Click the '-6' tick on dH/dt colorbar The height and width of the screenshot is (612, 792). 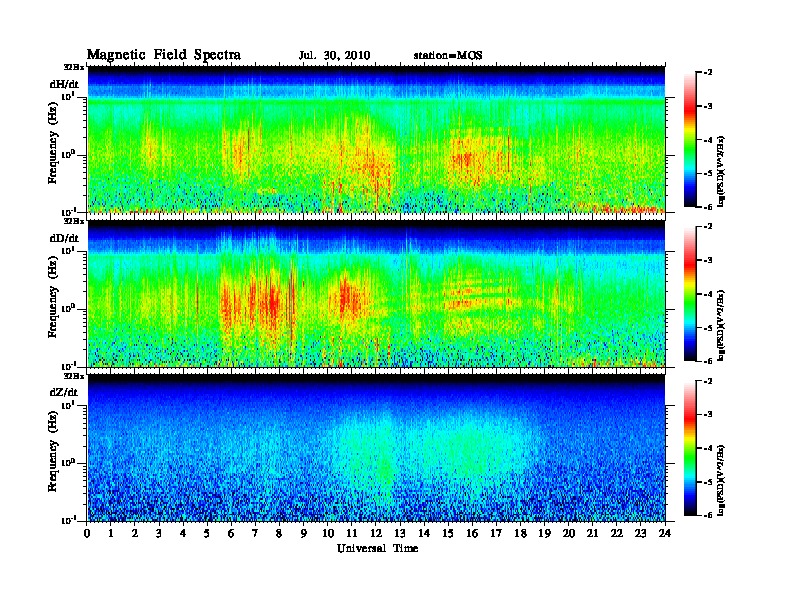[708, 207]
